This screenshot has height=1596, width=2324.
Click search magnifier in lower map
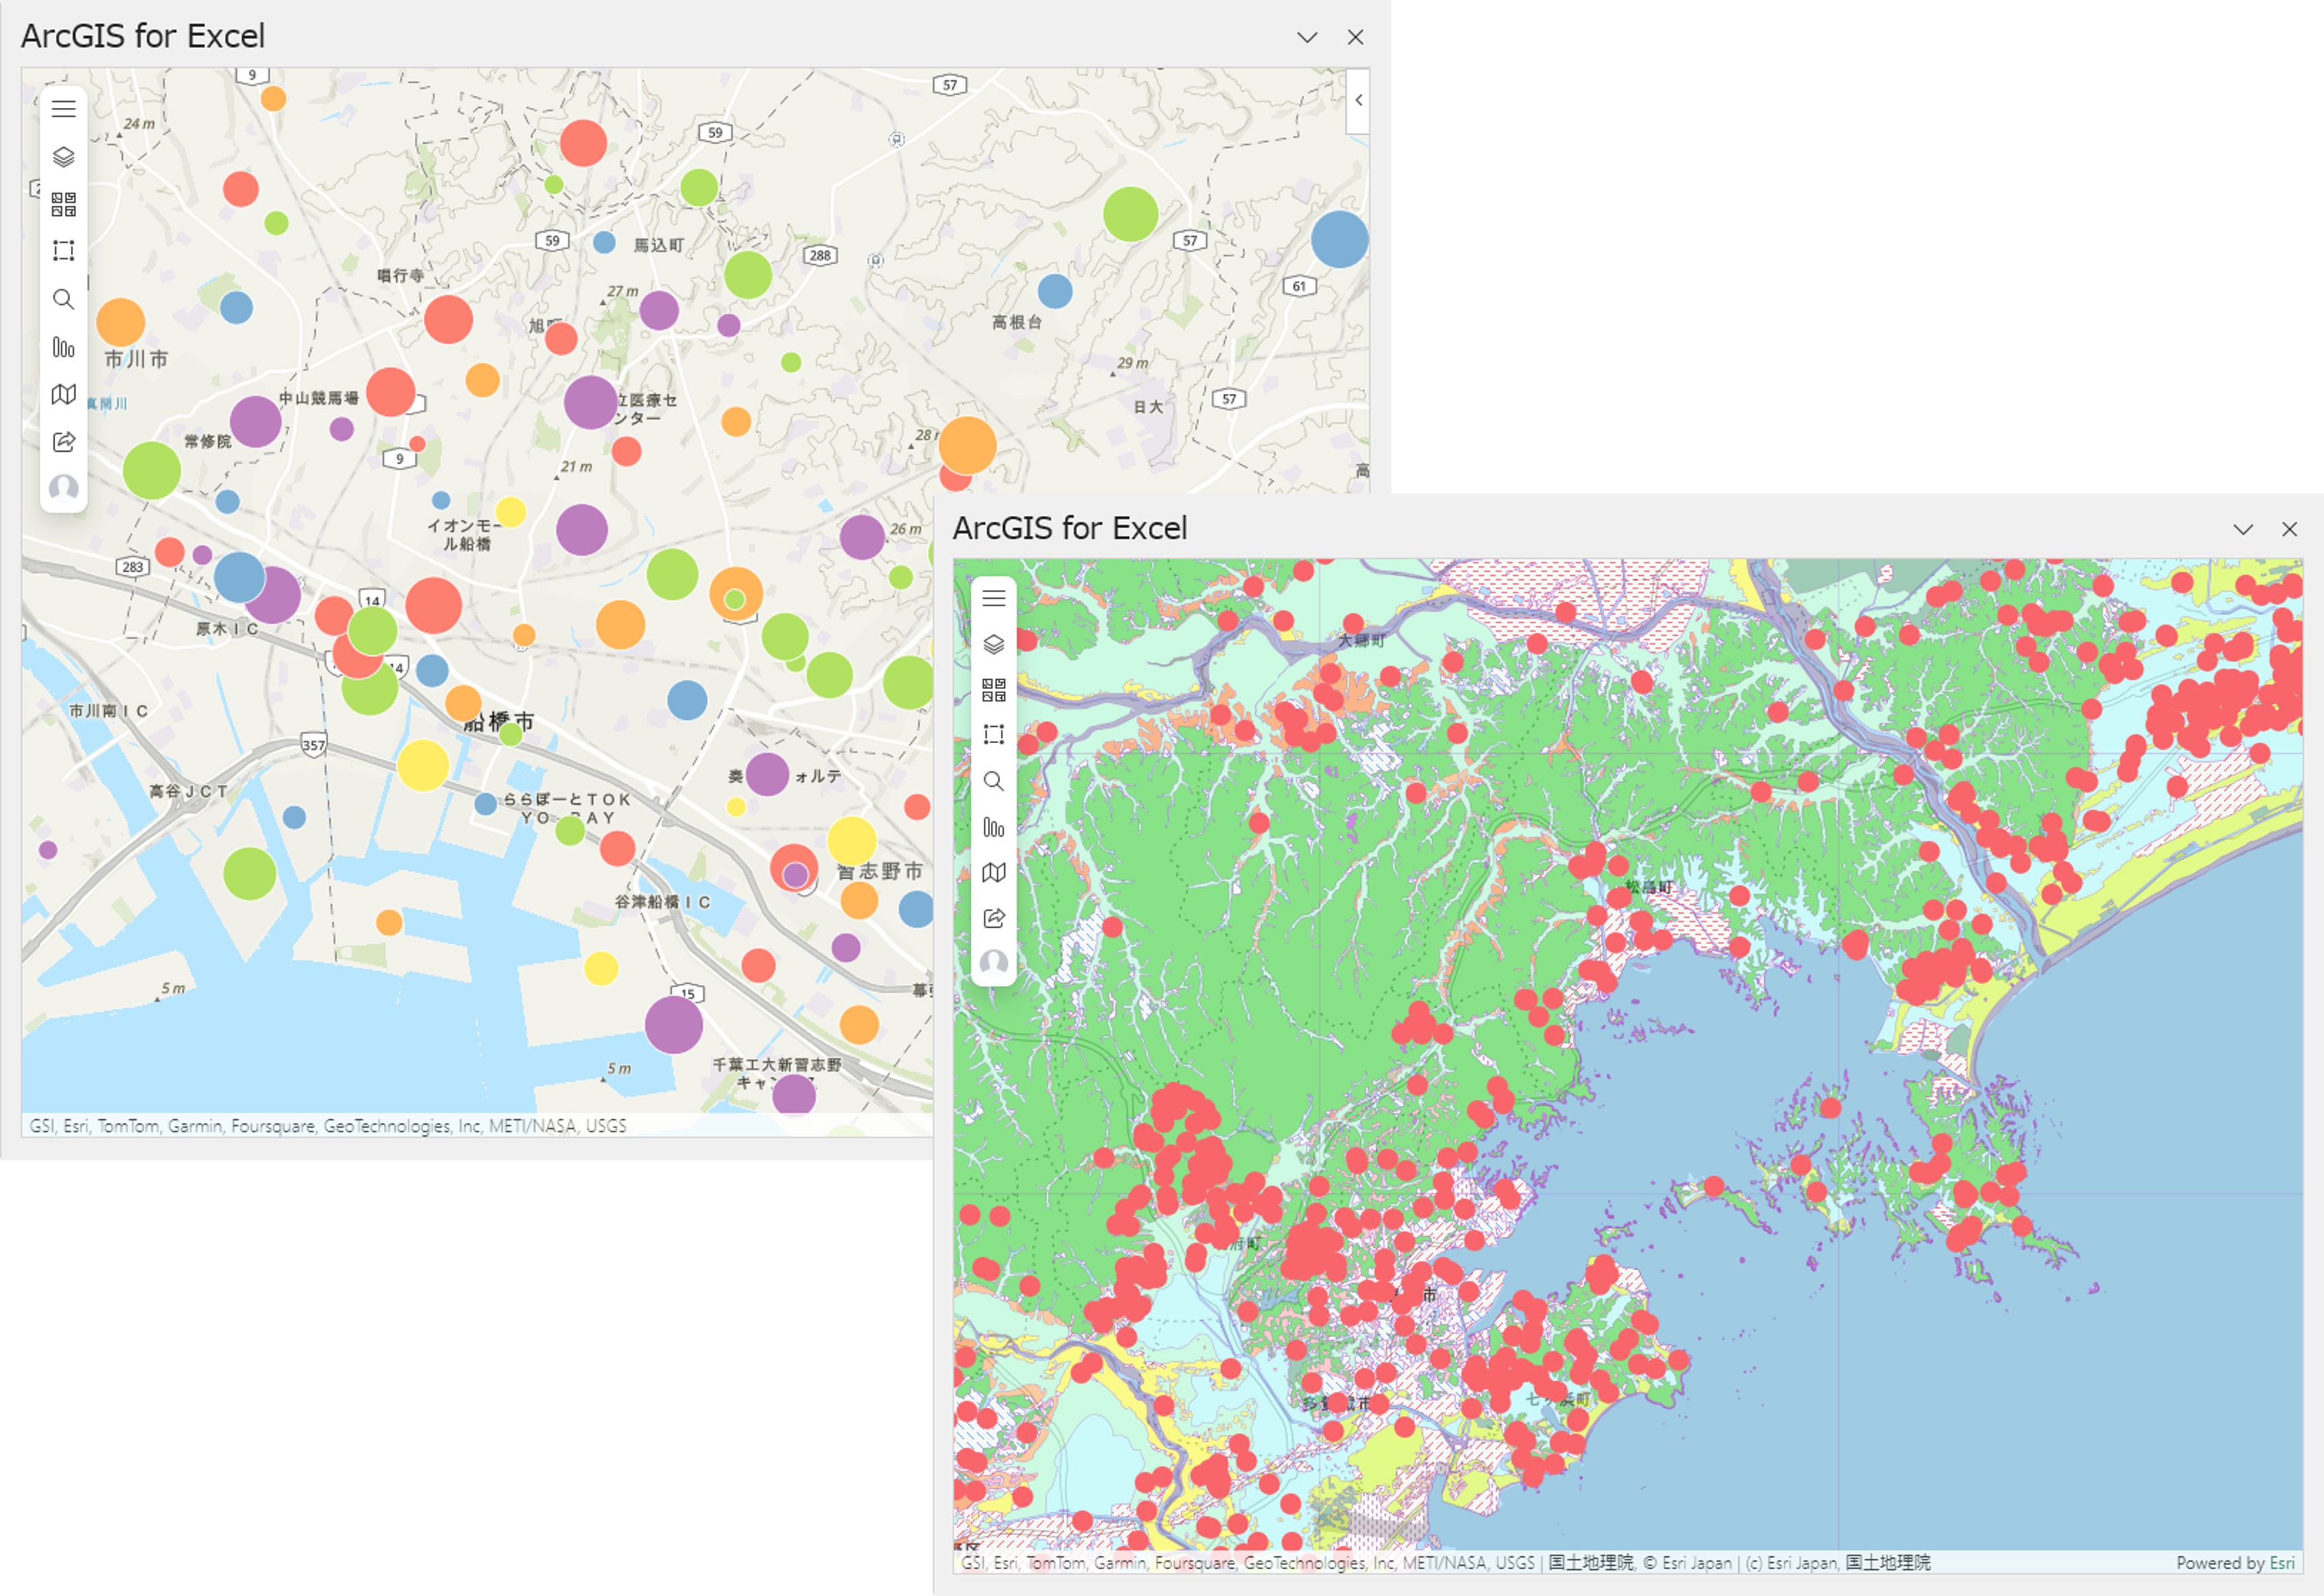coord(993,781)
